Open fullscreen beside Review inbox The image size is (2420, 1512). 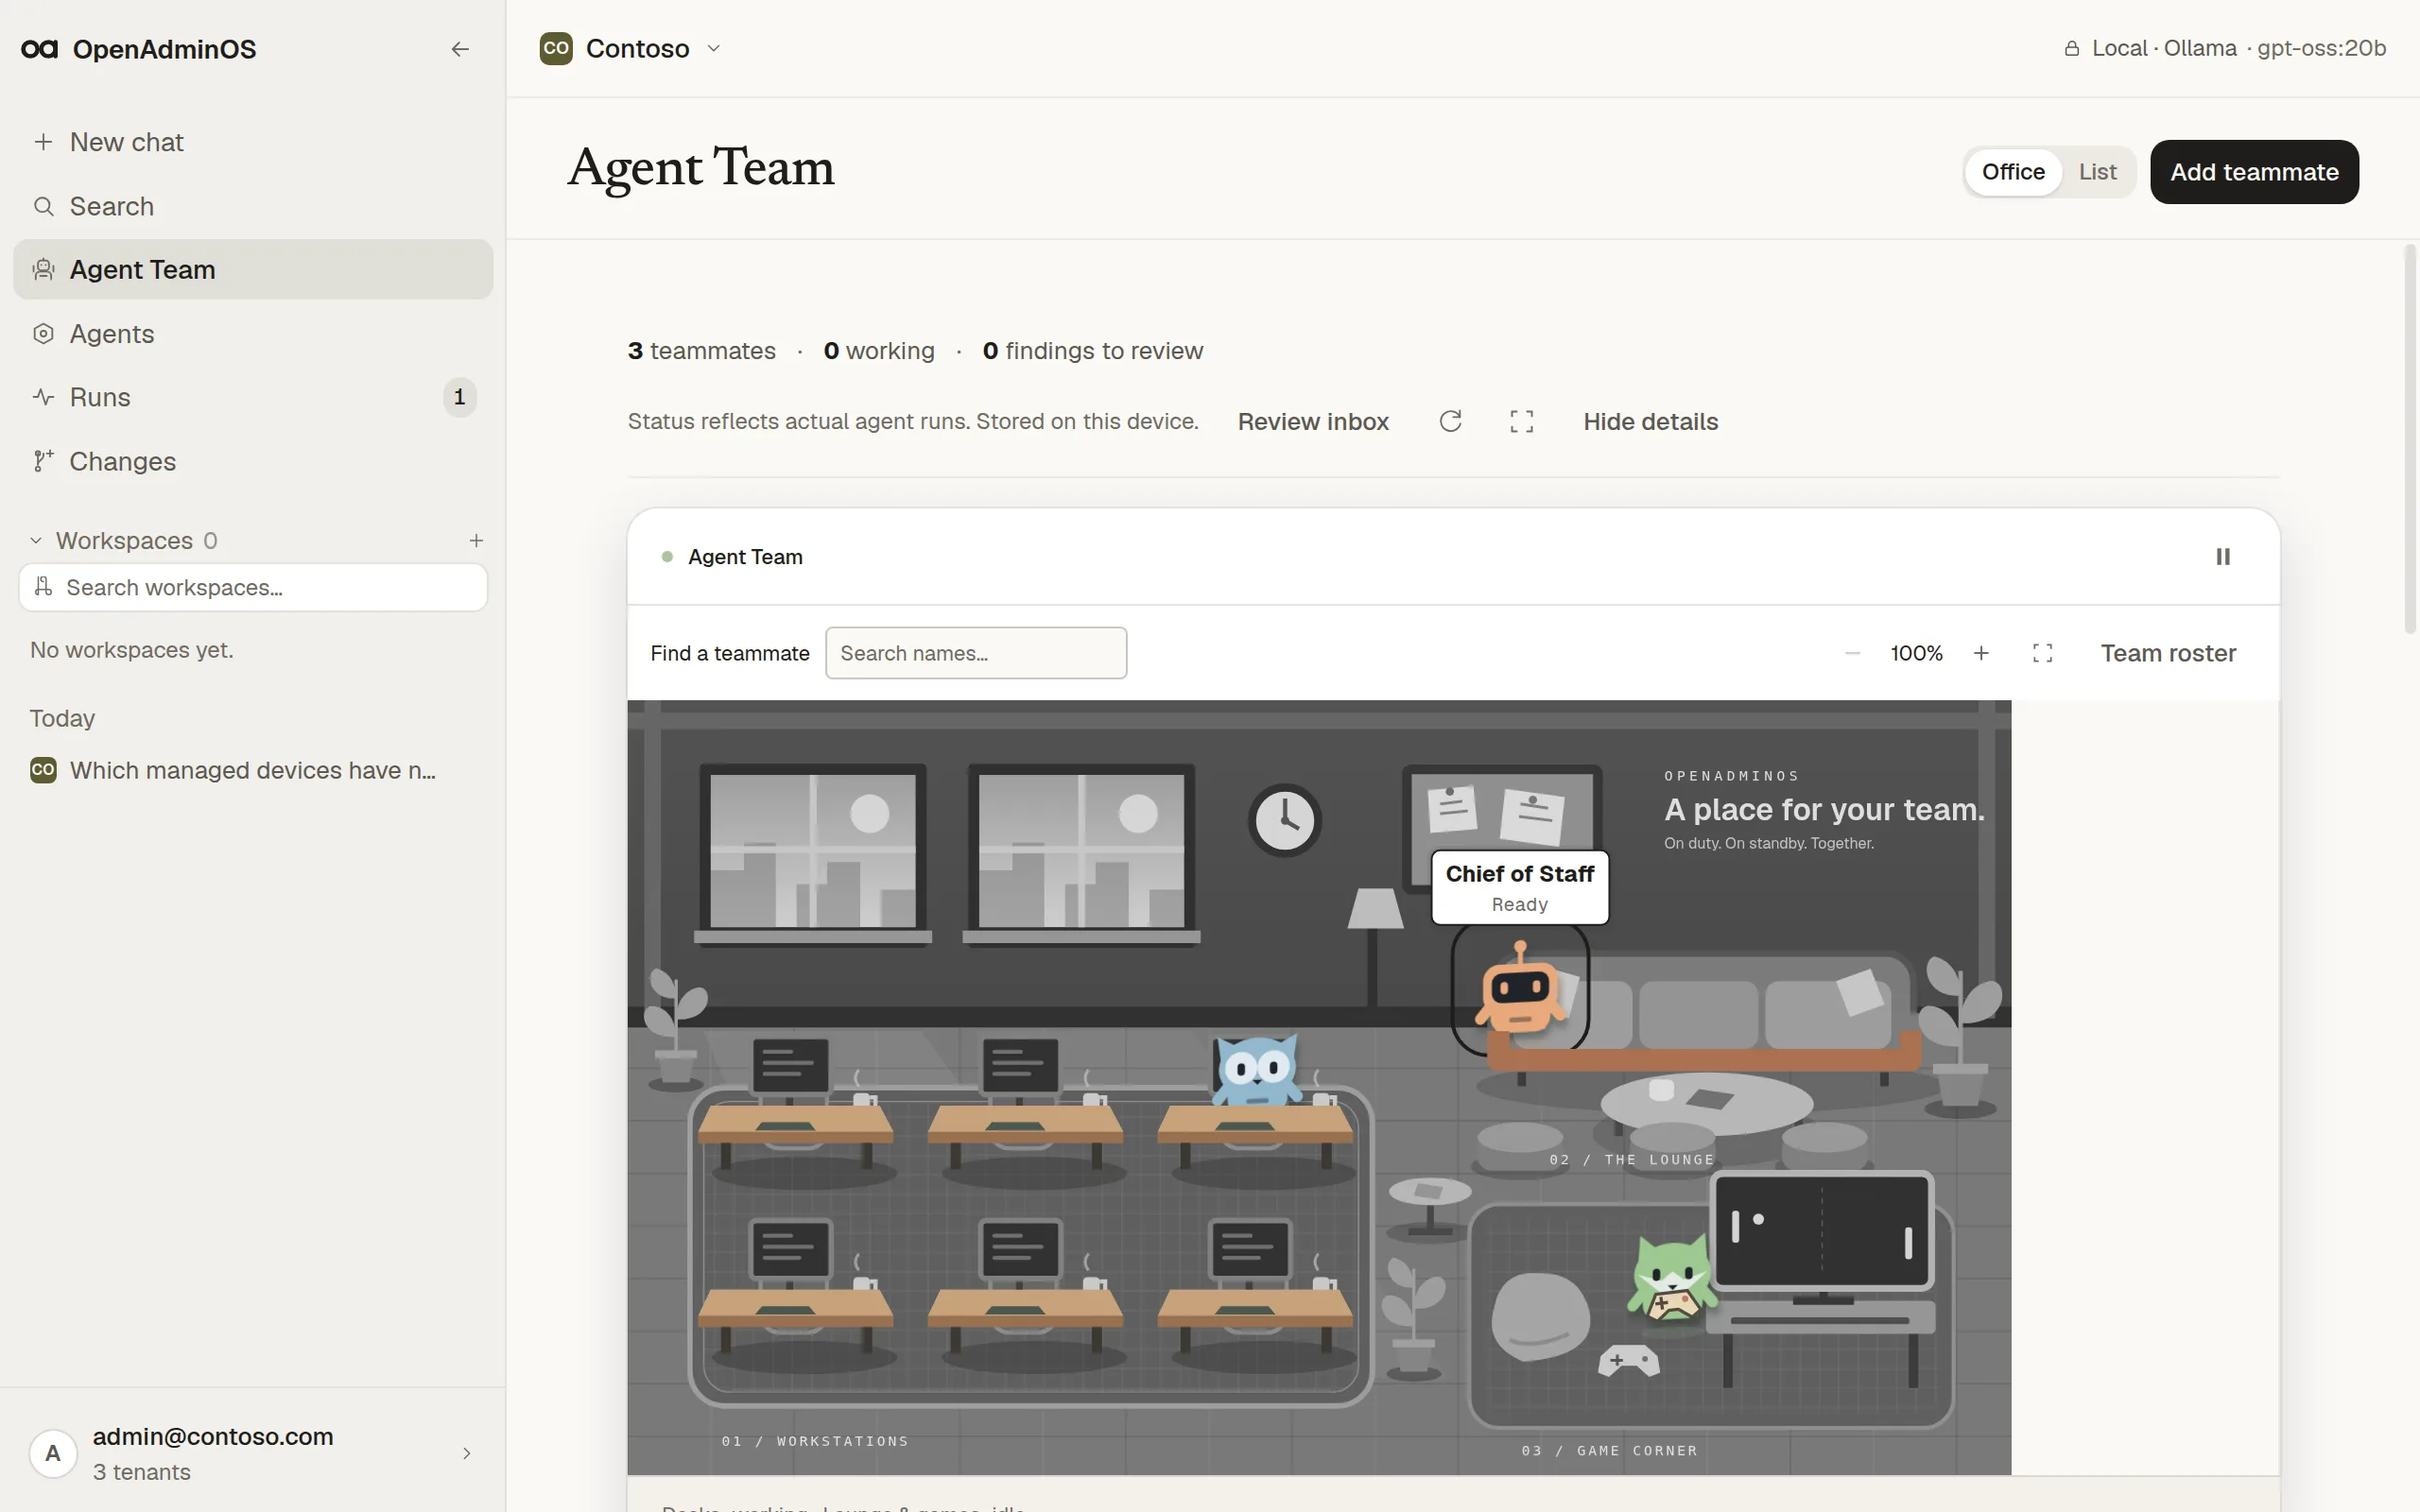pos(1521,422)
